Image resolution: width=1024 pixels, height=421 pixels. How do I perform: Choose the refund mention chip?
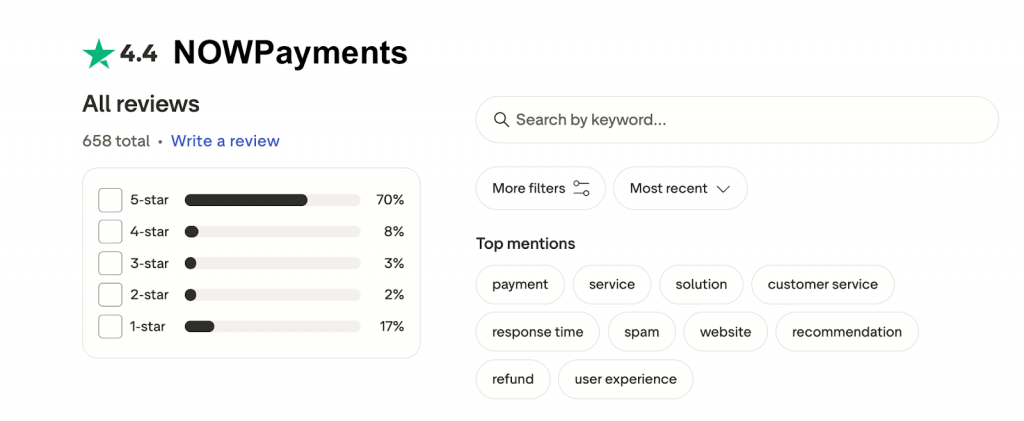(x=513, y=379)
